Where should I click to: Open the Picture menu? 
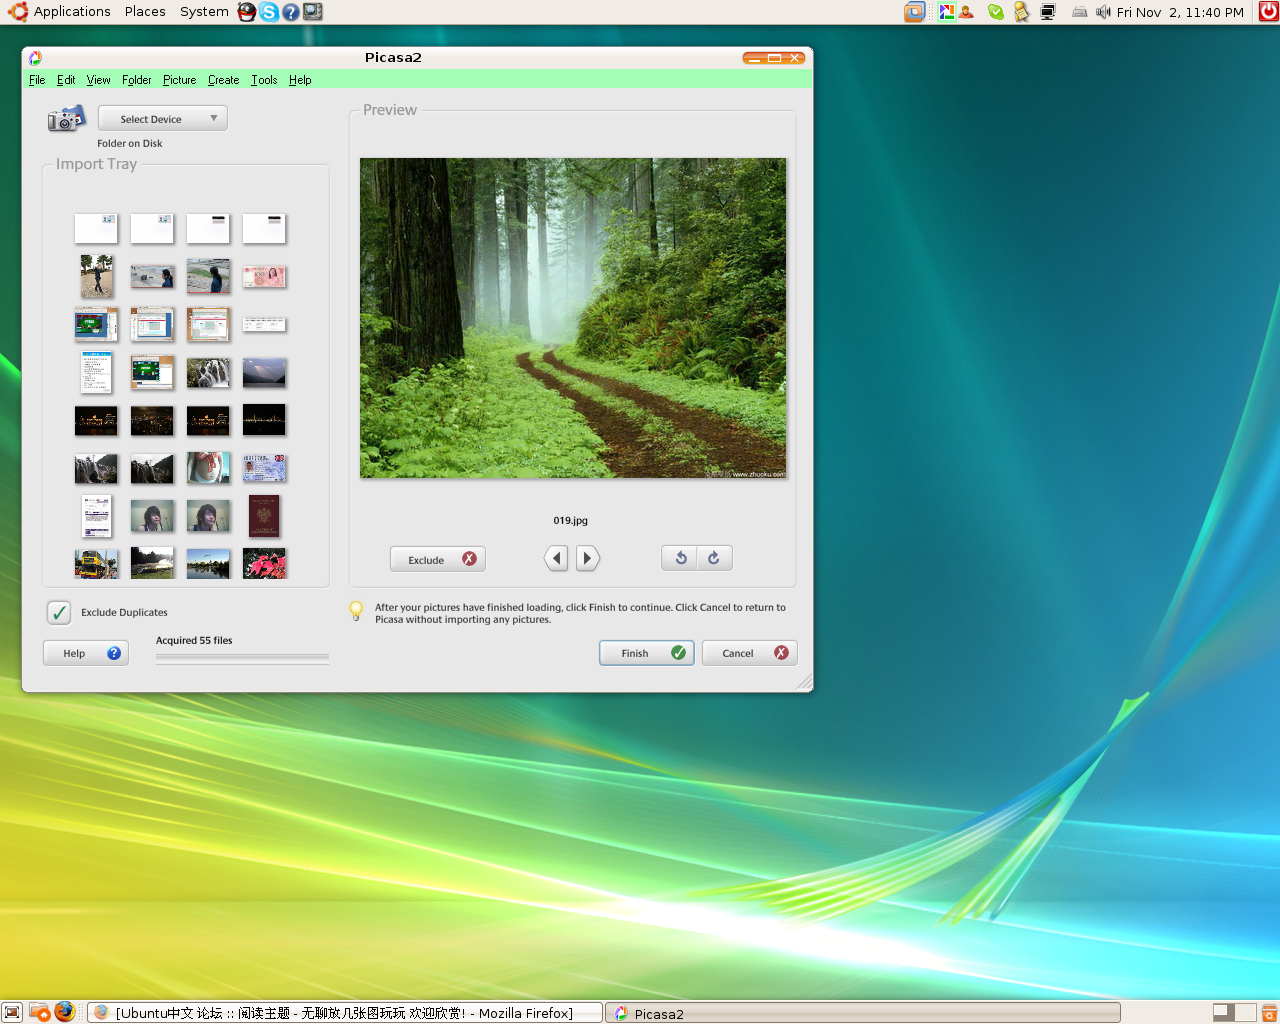(x=180, y=80)
